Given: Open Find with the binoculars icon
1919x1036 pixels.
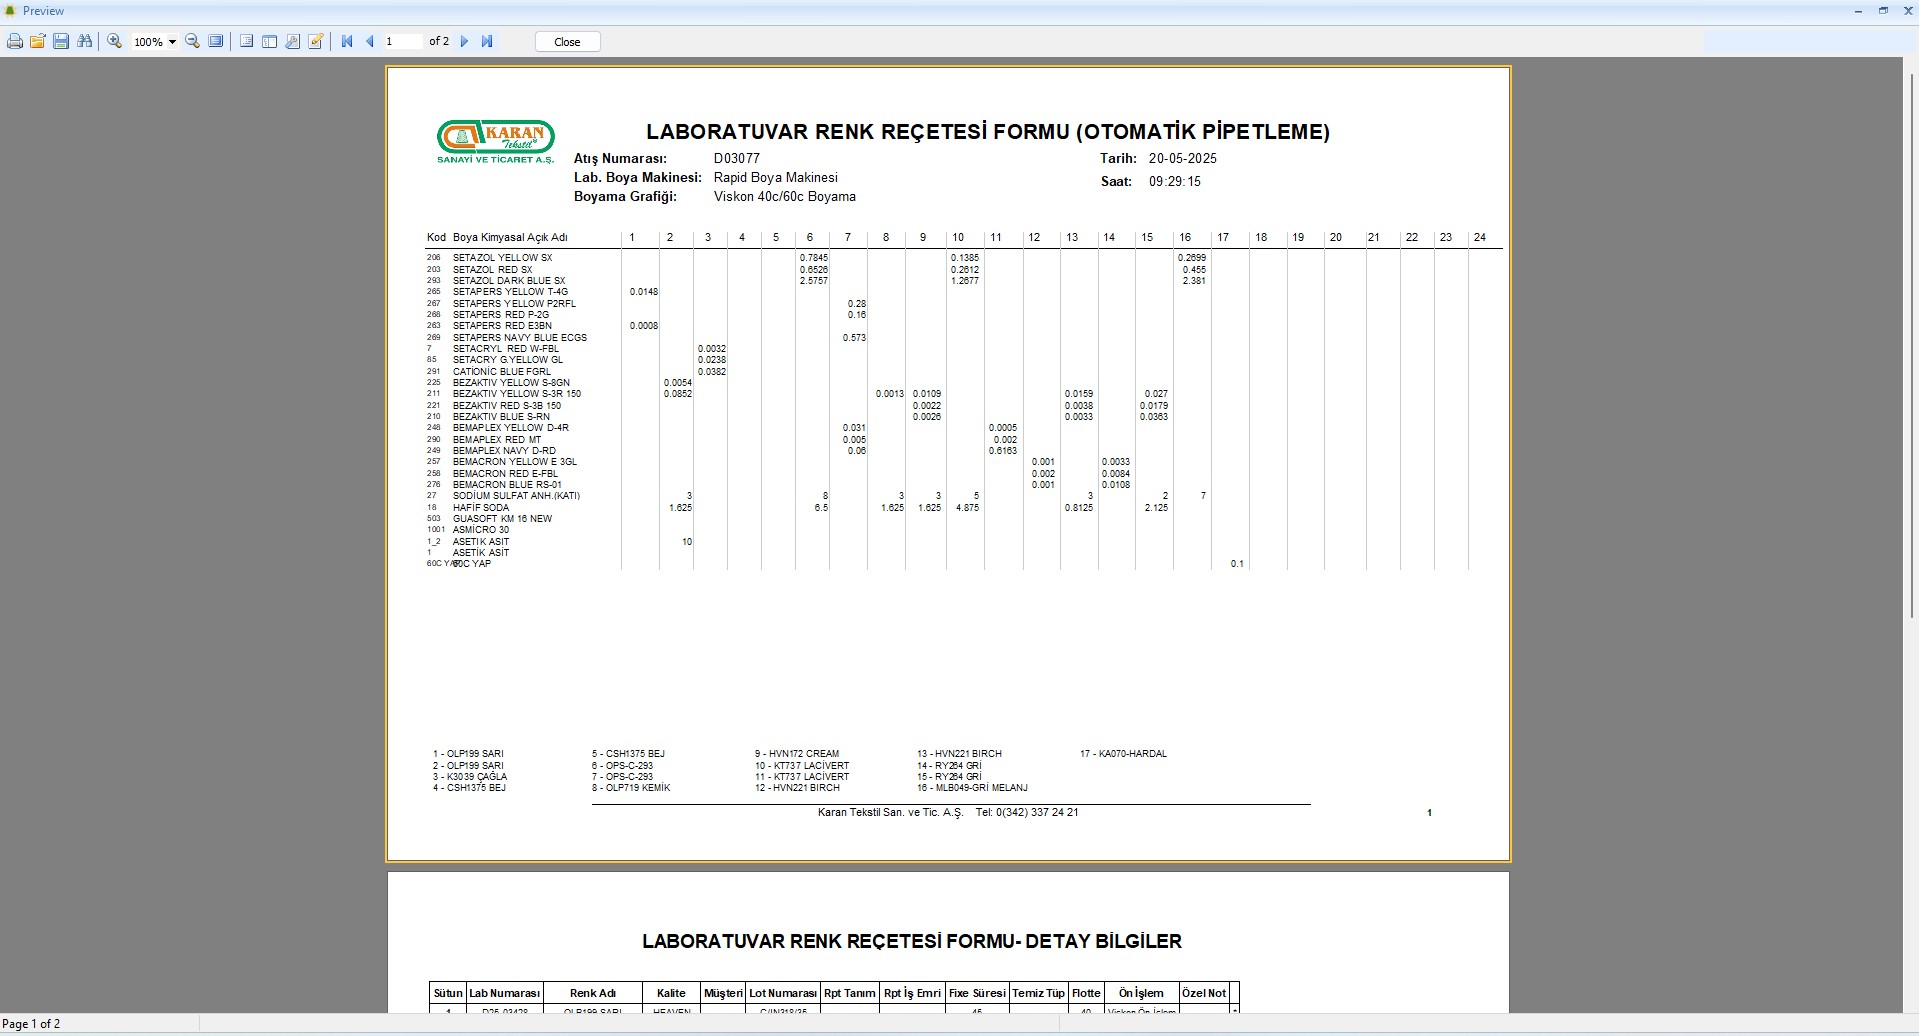Looking at the screenshot, I should 85,42.
